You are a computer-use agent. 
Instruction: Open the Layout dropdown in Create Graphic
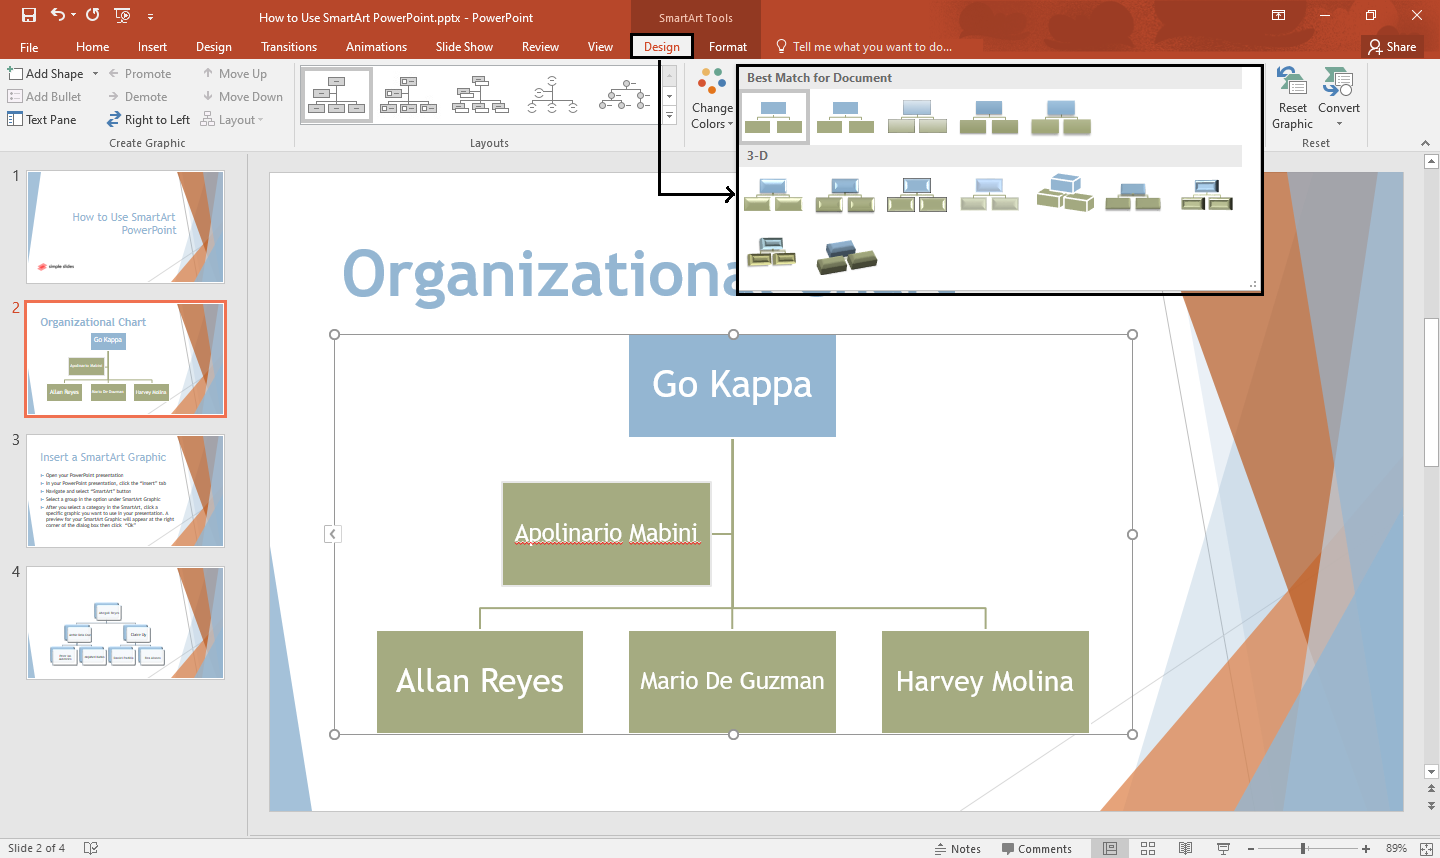coord(232,120)
